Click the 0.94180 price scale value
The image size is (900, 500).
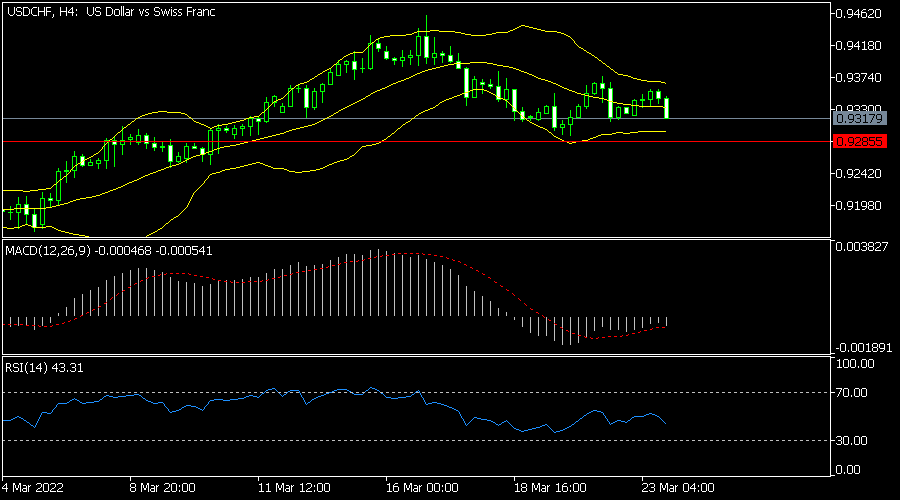click(x=859, y=46)
